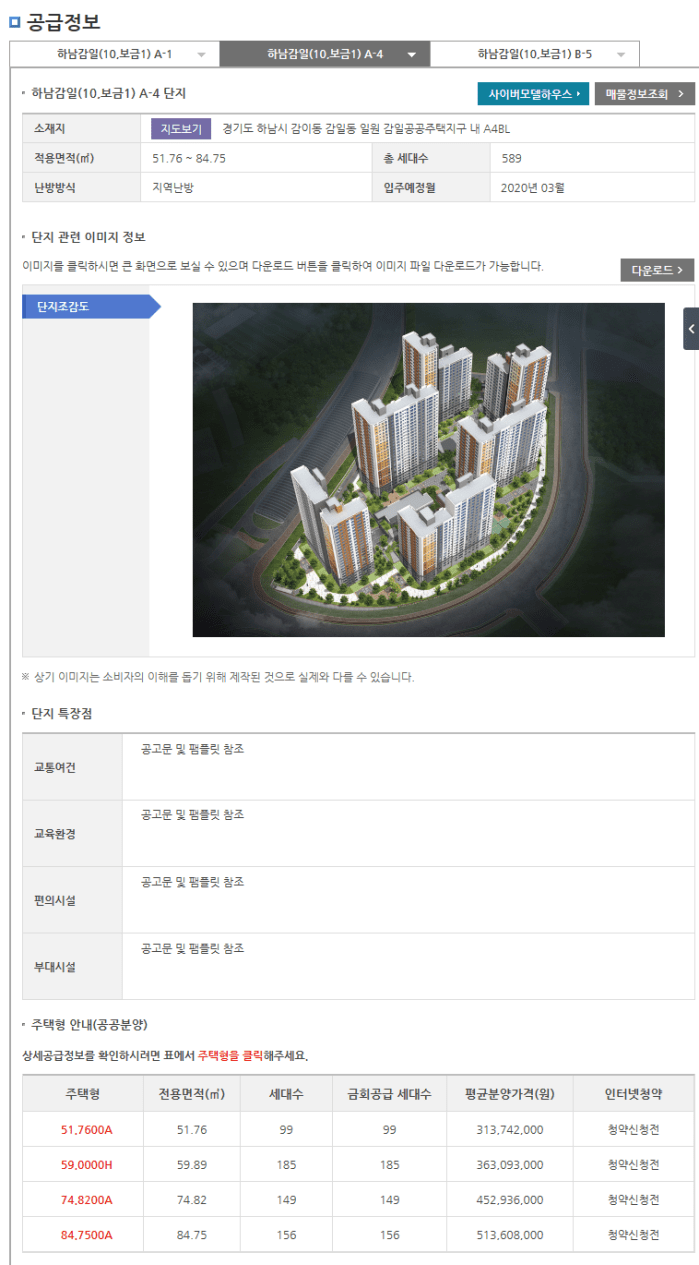Click the 지도보기 map button
This screenshot has height=1265, width=699.
[181, 129]
